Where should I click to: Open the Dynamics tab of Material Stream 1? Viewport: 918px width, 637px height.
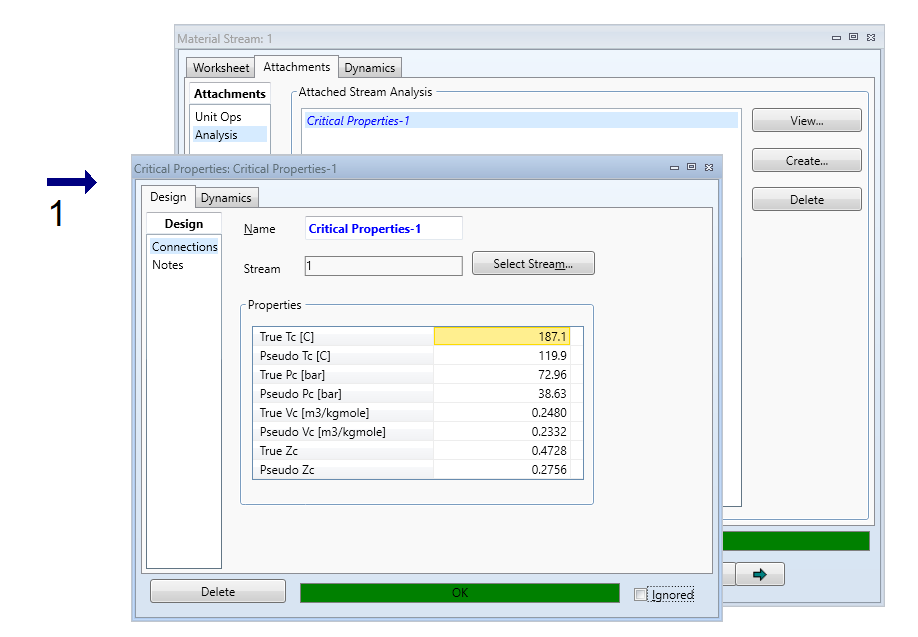(369, 67)
